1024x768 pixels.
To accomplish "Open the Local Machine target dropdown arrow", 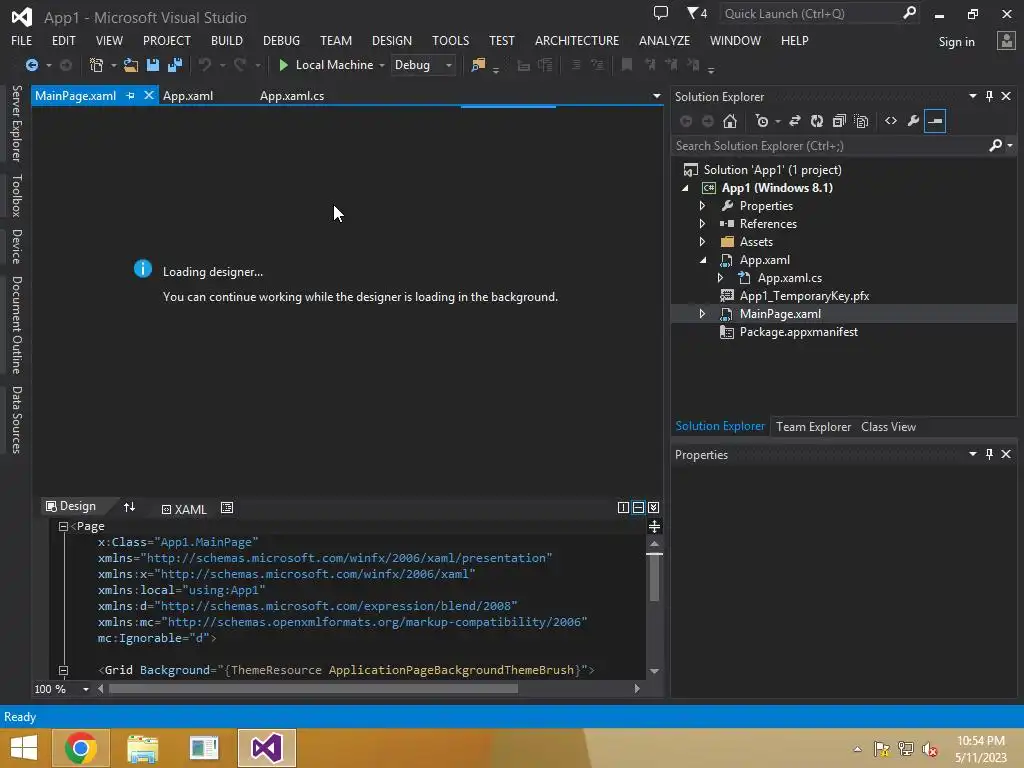I will (382, 65).
